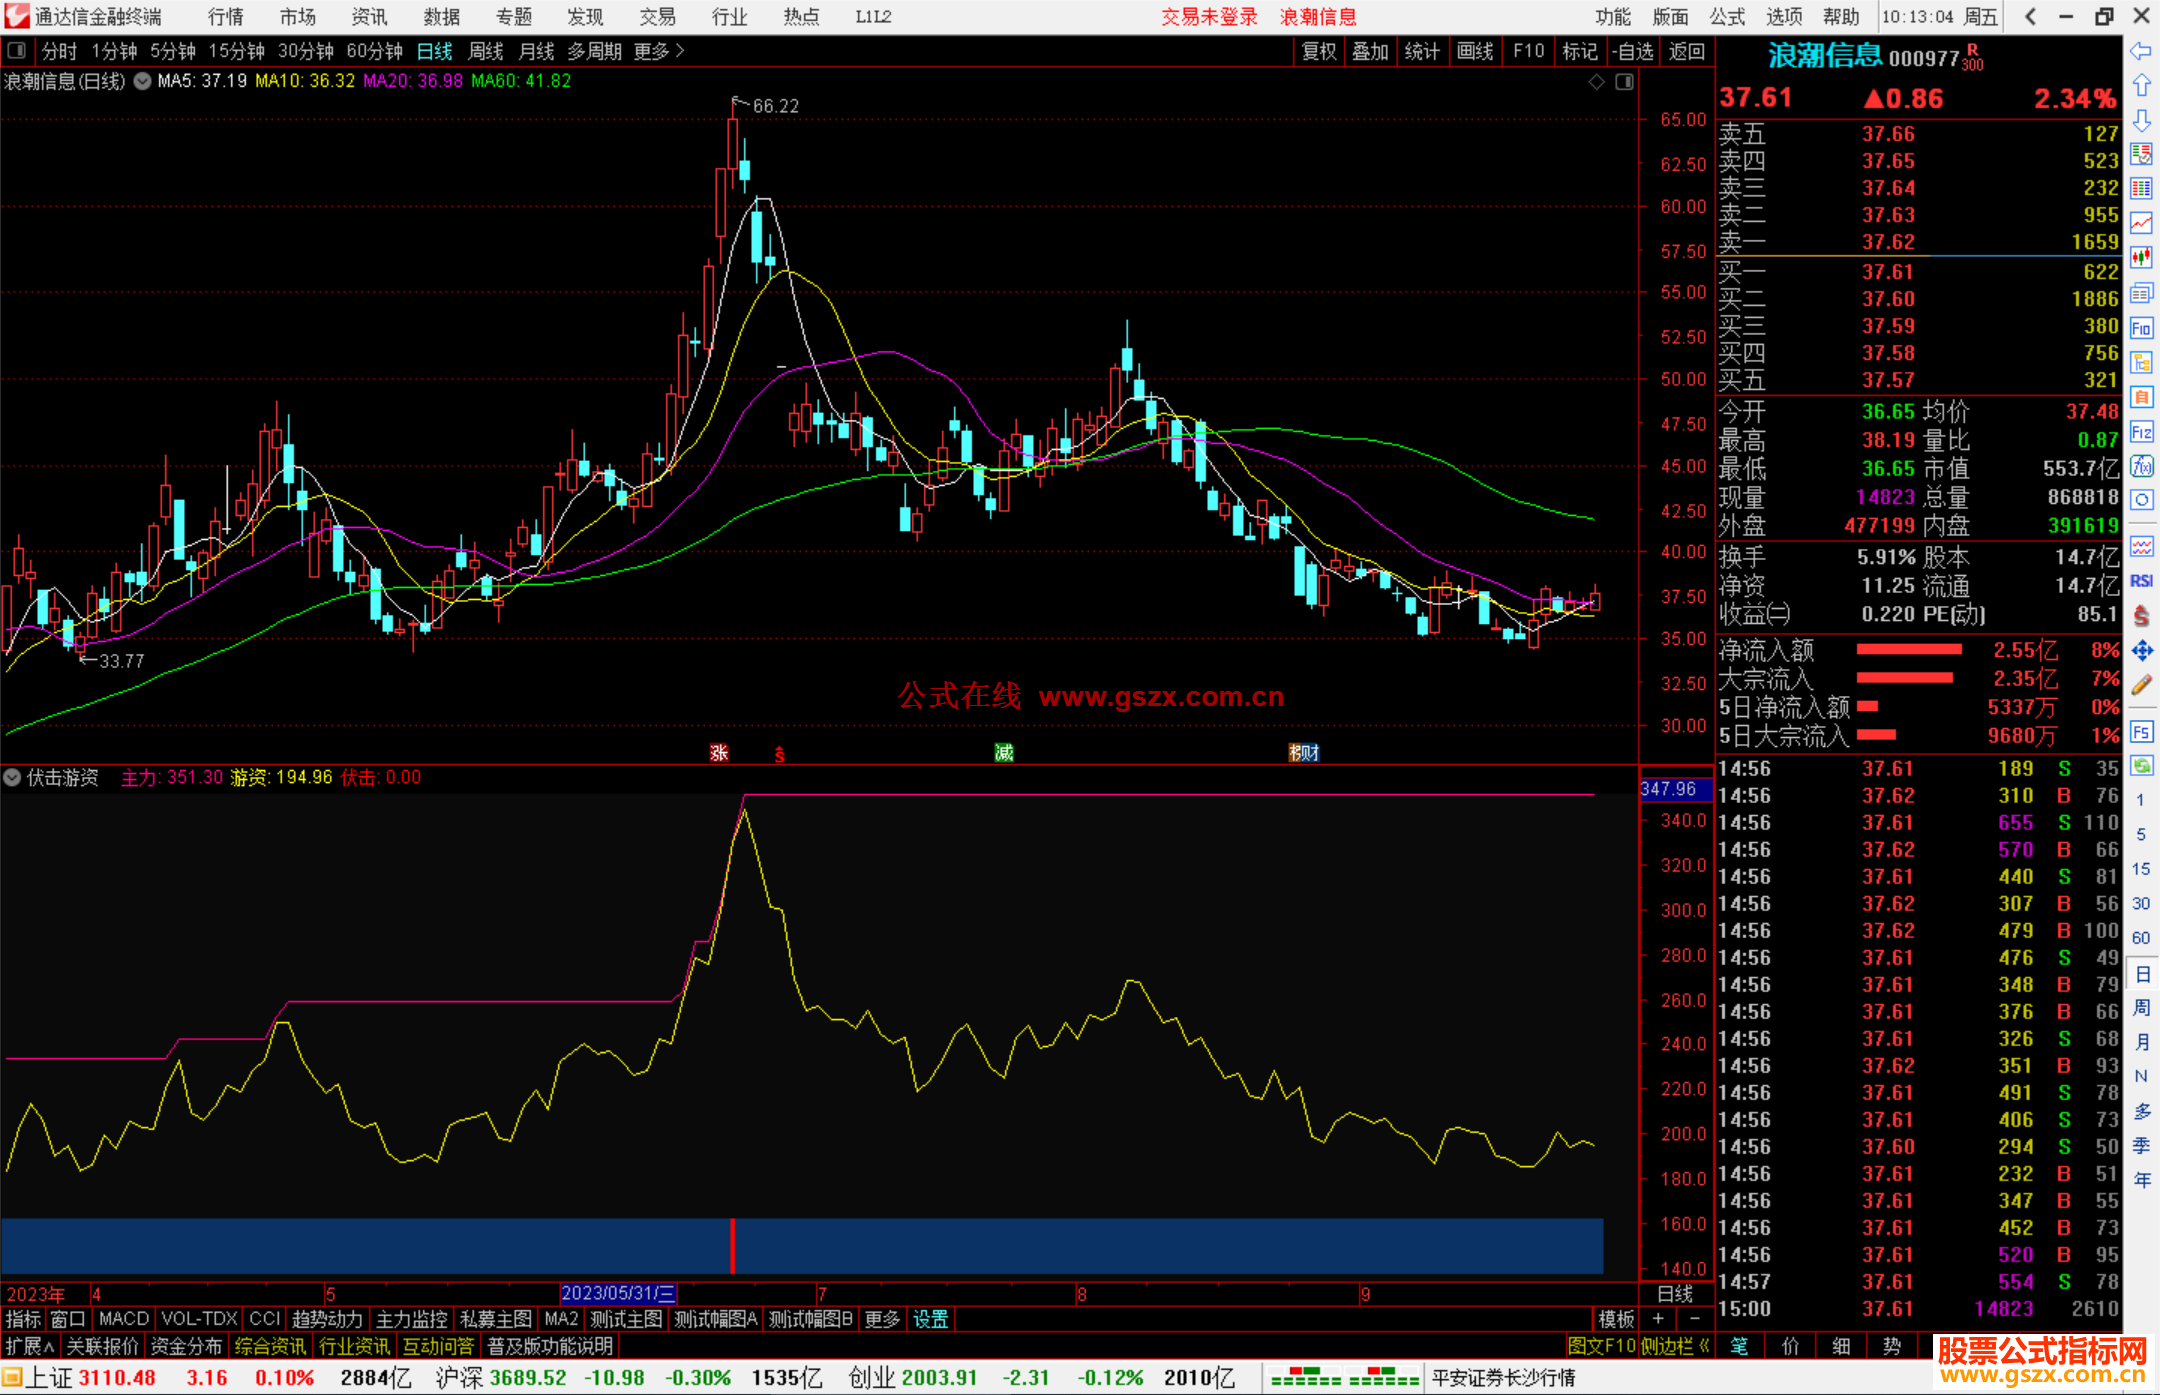Click the left chevron beside the minimize button
The width and height of the screenshot is (2160, 1395).
pyautogui.click(x=2030, y=16)
